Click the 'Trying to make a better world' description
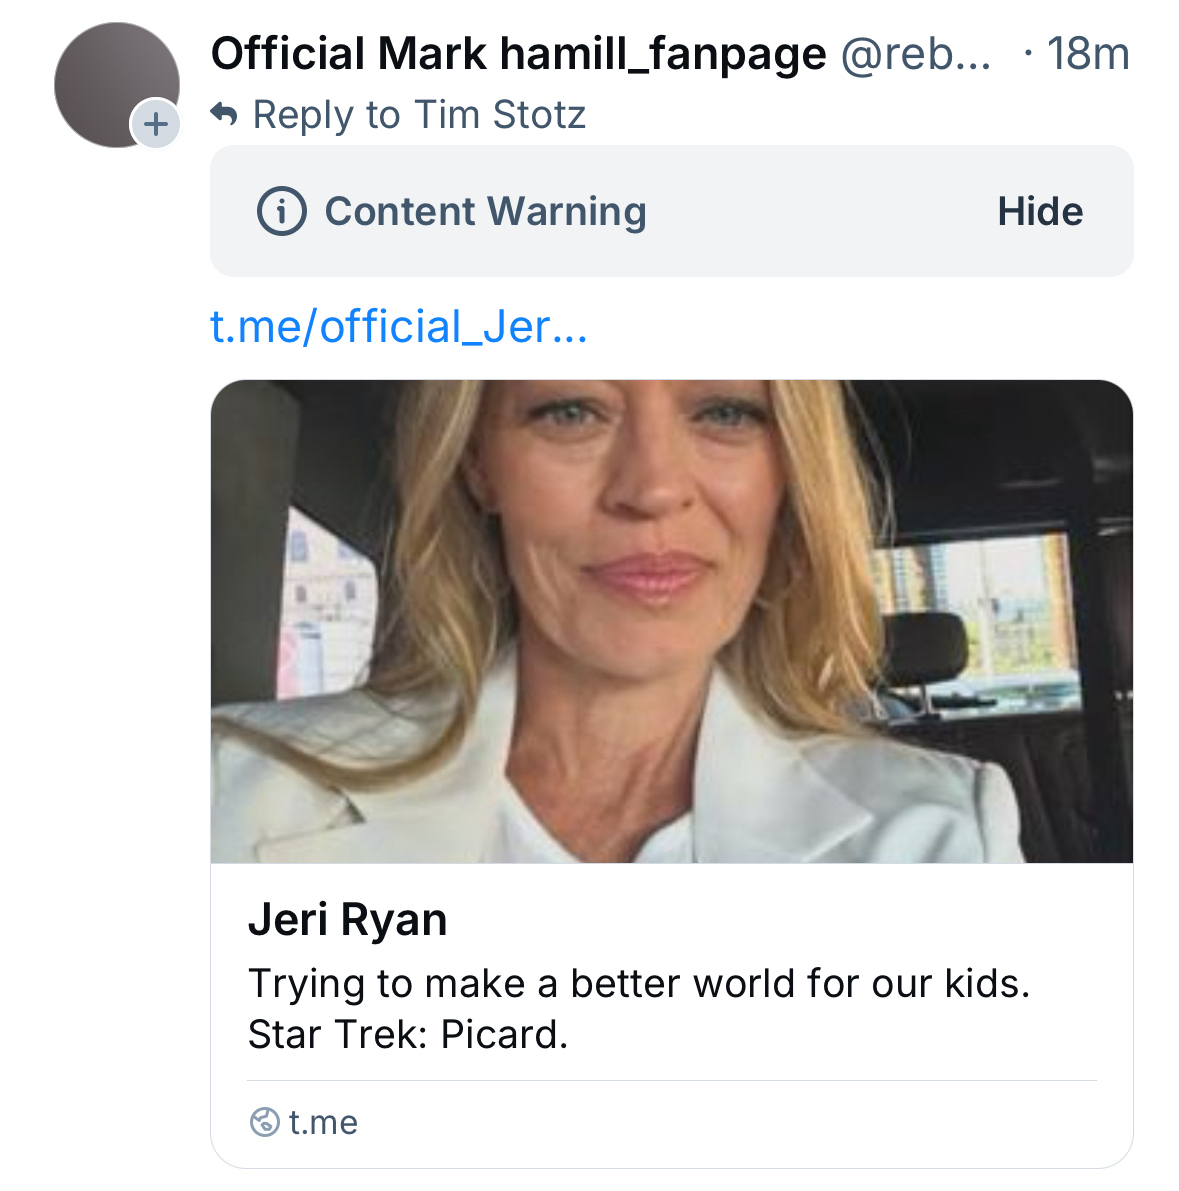 pyautogui.click(x=638, y=983)
